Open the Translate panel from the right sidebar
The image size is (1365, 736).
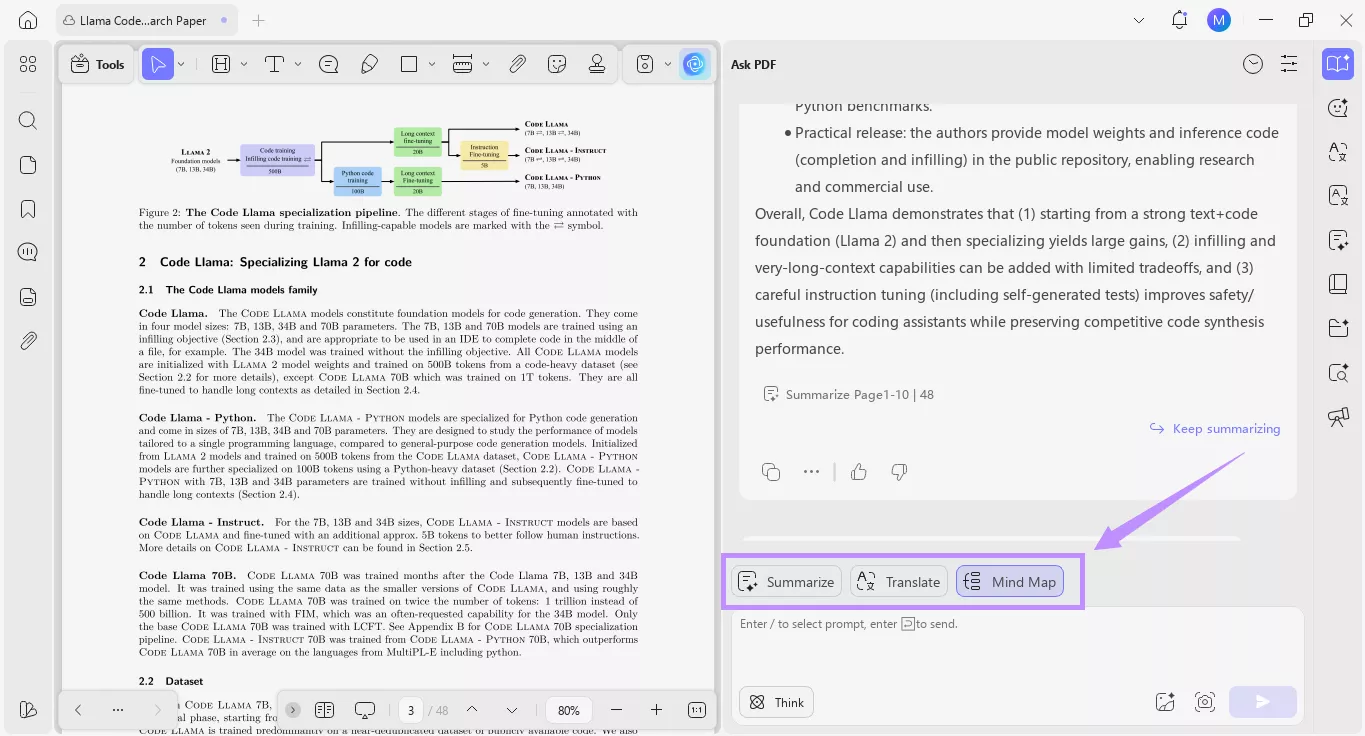[1338, 152]
